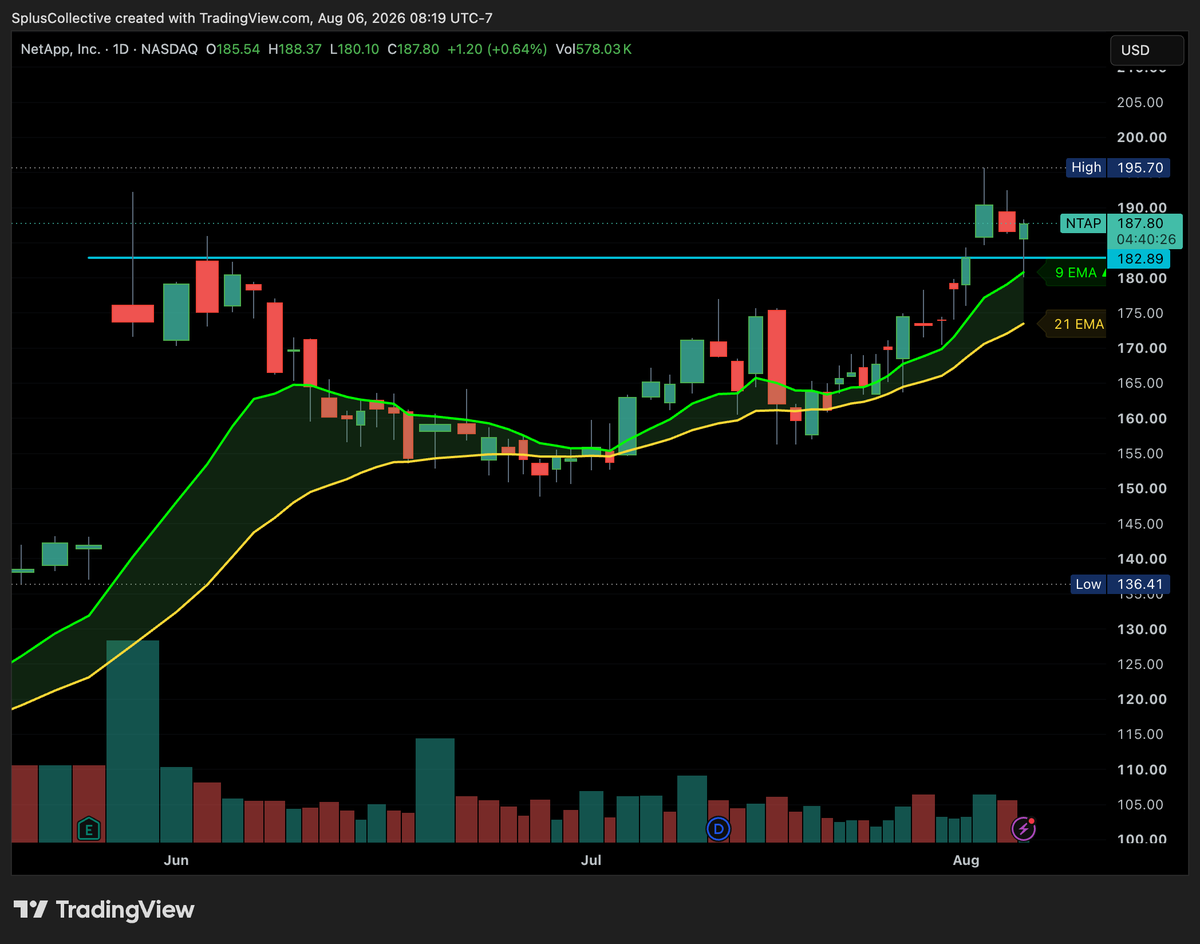The height and width of the screenshot is (944, 1200).
Task: Click the 130.00 price axis label
Action: (x=1140, y=629)
